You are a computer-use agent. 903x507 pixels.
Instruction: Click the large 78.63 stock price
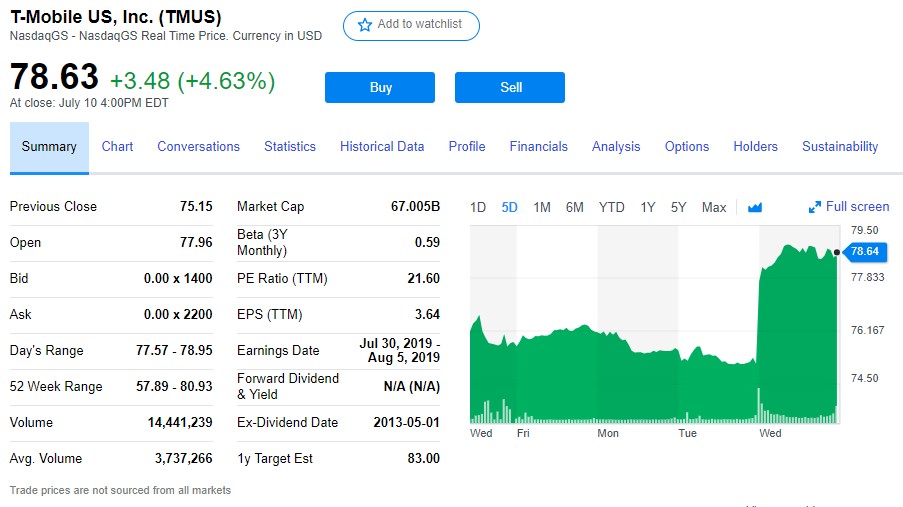point(55,77)
